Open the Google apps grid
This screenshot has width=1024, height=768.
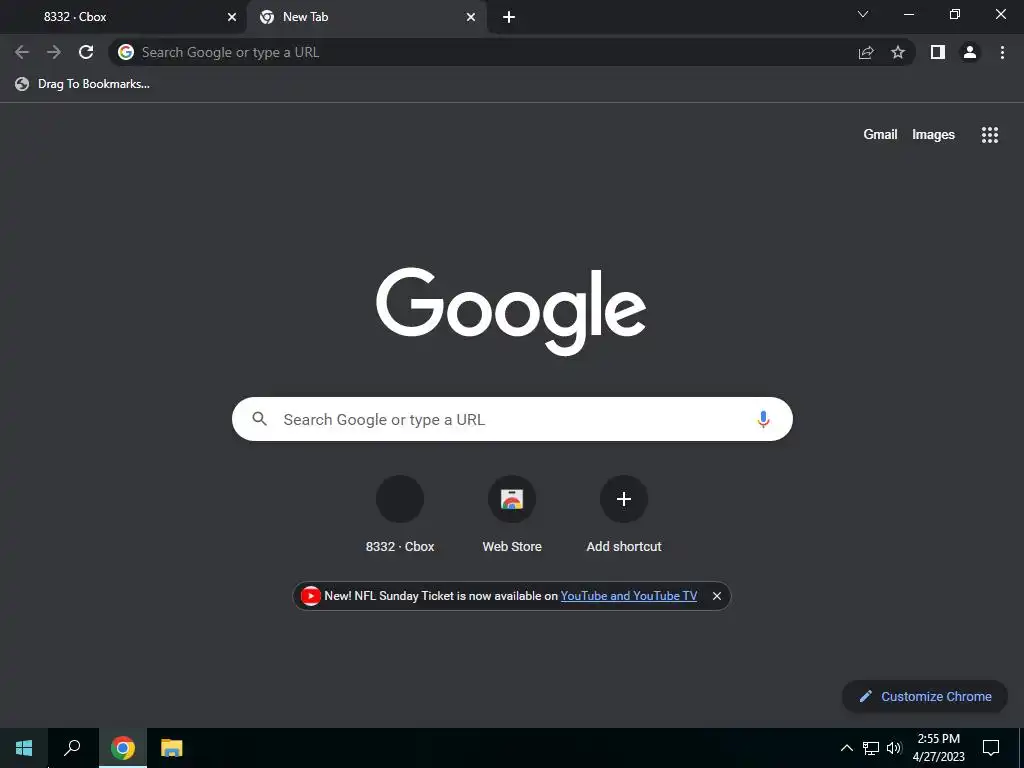point(989,135)
